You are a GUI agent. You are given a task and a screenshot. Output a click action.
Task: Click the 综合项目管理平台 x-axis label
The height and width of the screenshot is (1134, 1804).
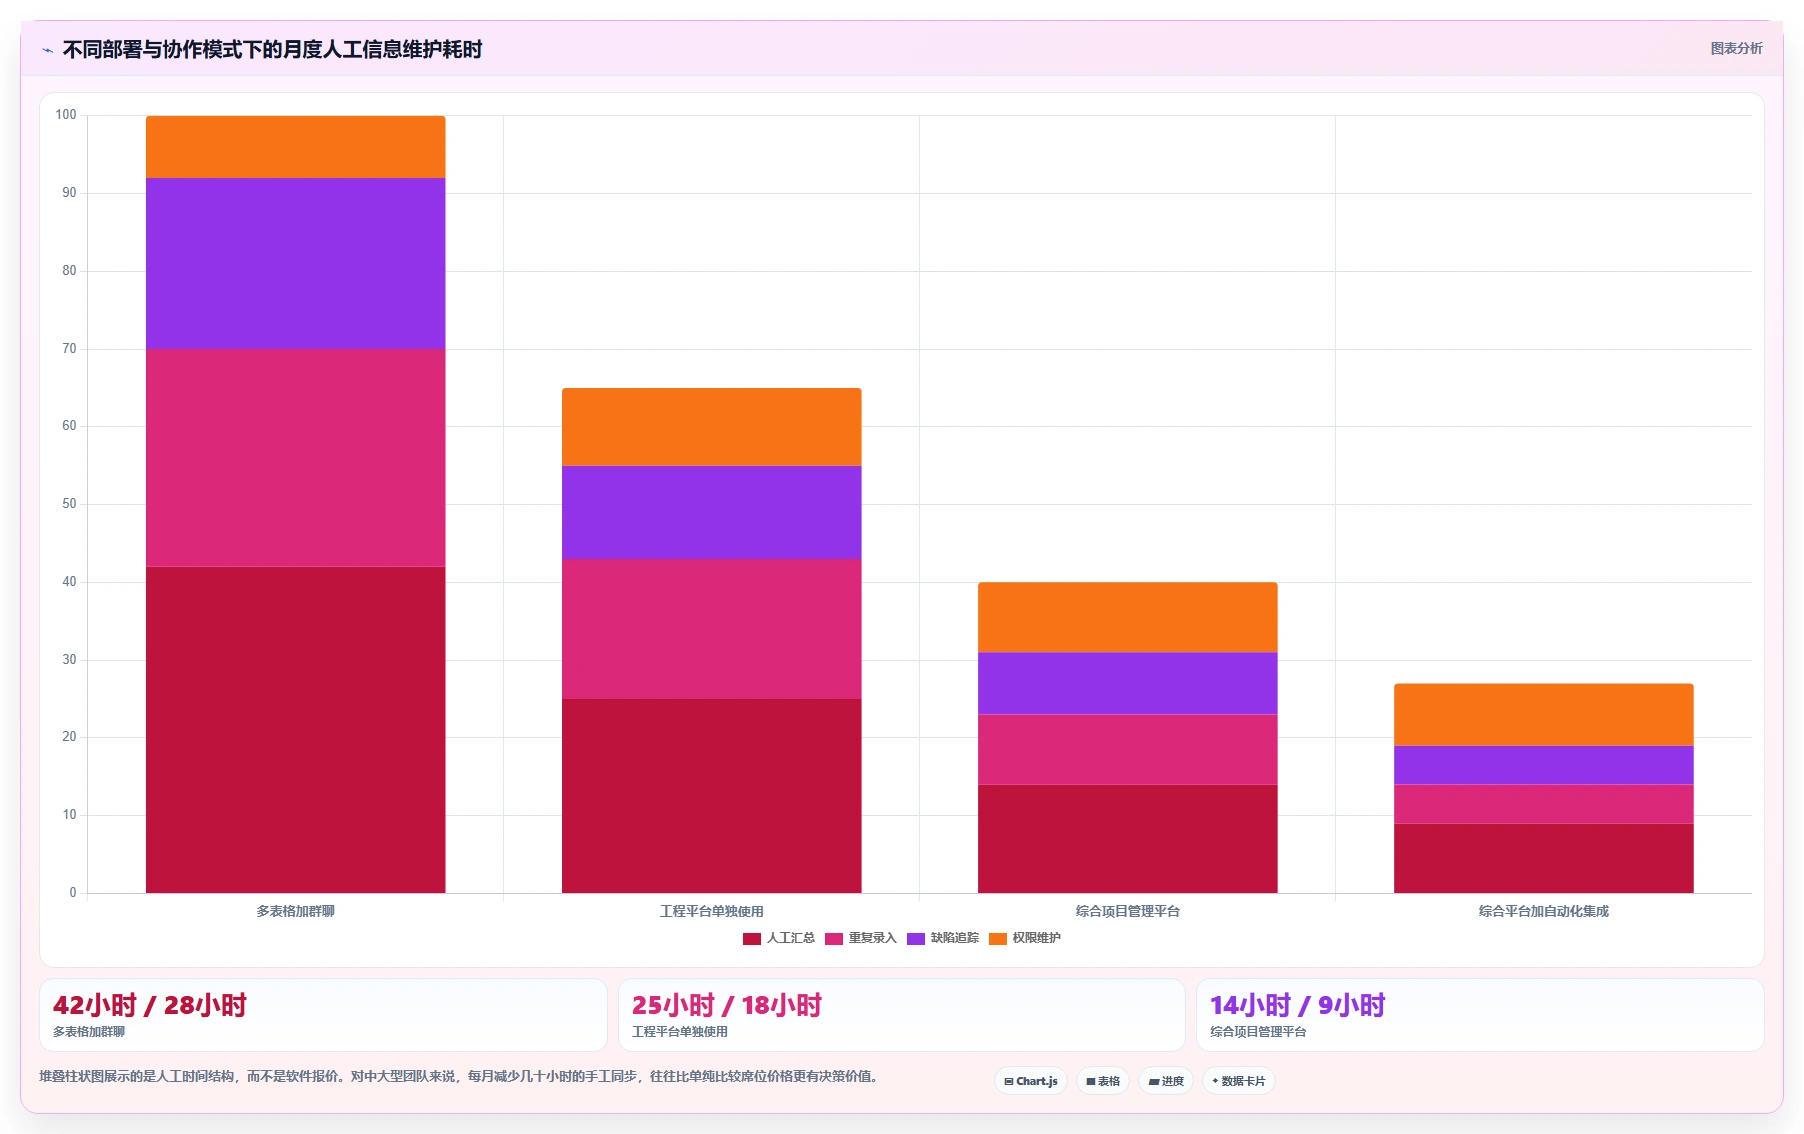1127,911
